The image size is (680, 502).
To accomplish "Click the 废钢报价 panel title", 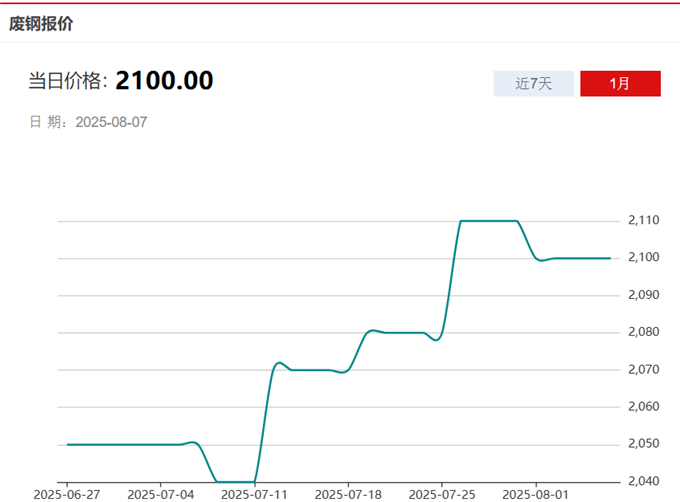I will pyautogui.click(x=41, y=24).
